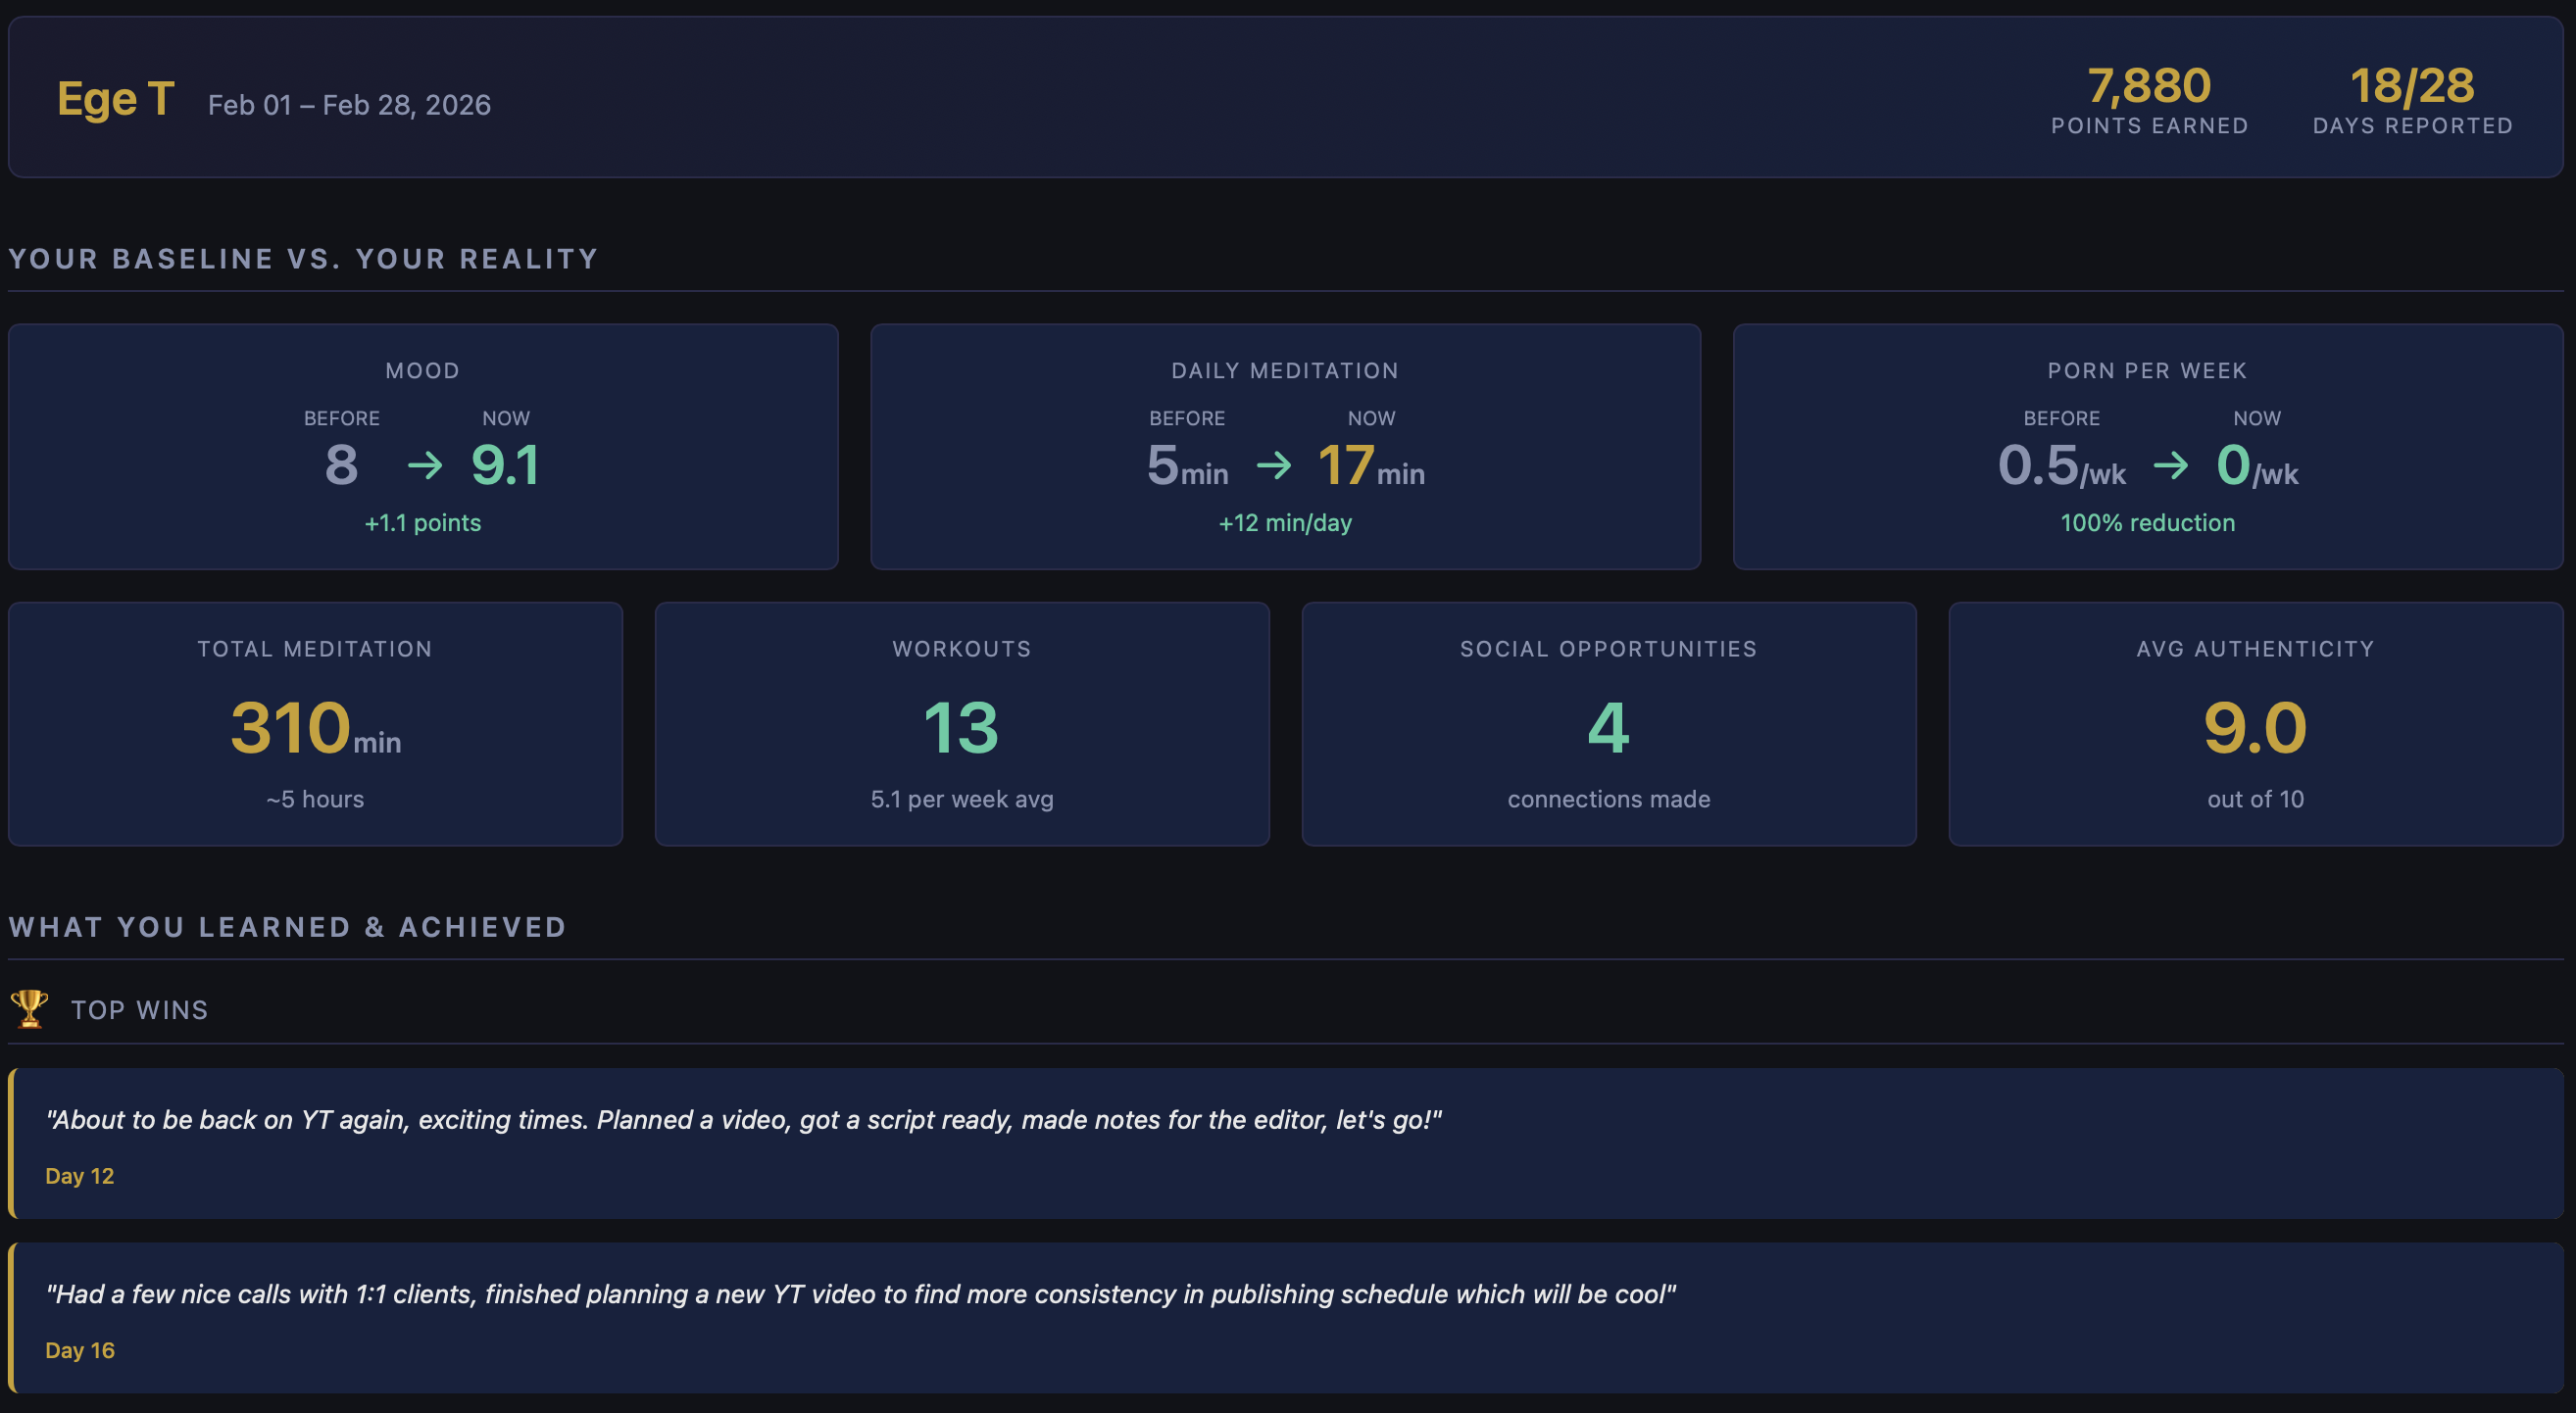Image resolution: width=2576 pixels, height=1413 pixels.
Task: Click the workouts count '13'
Action: click(961, 728)
